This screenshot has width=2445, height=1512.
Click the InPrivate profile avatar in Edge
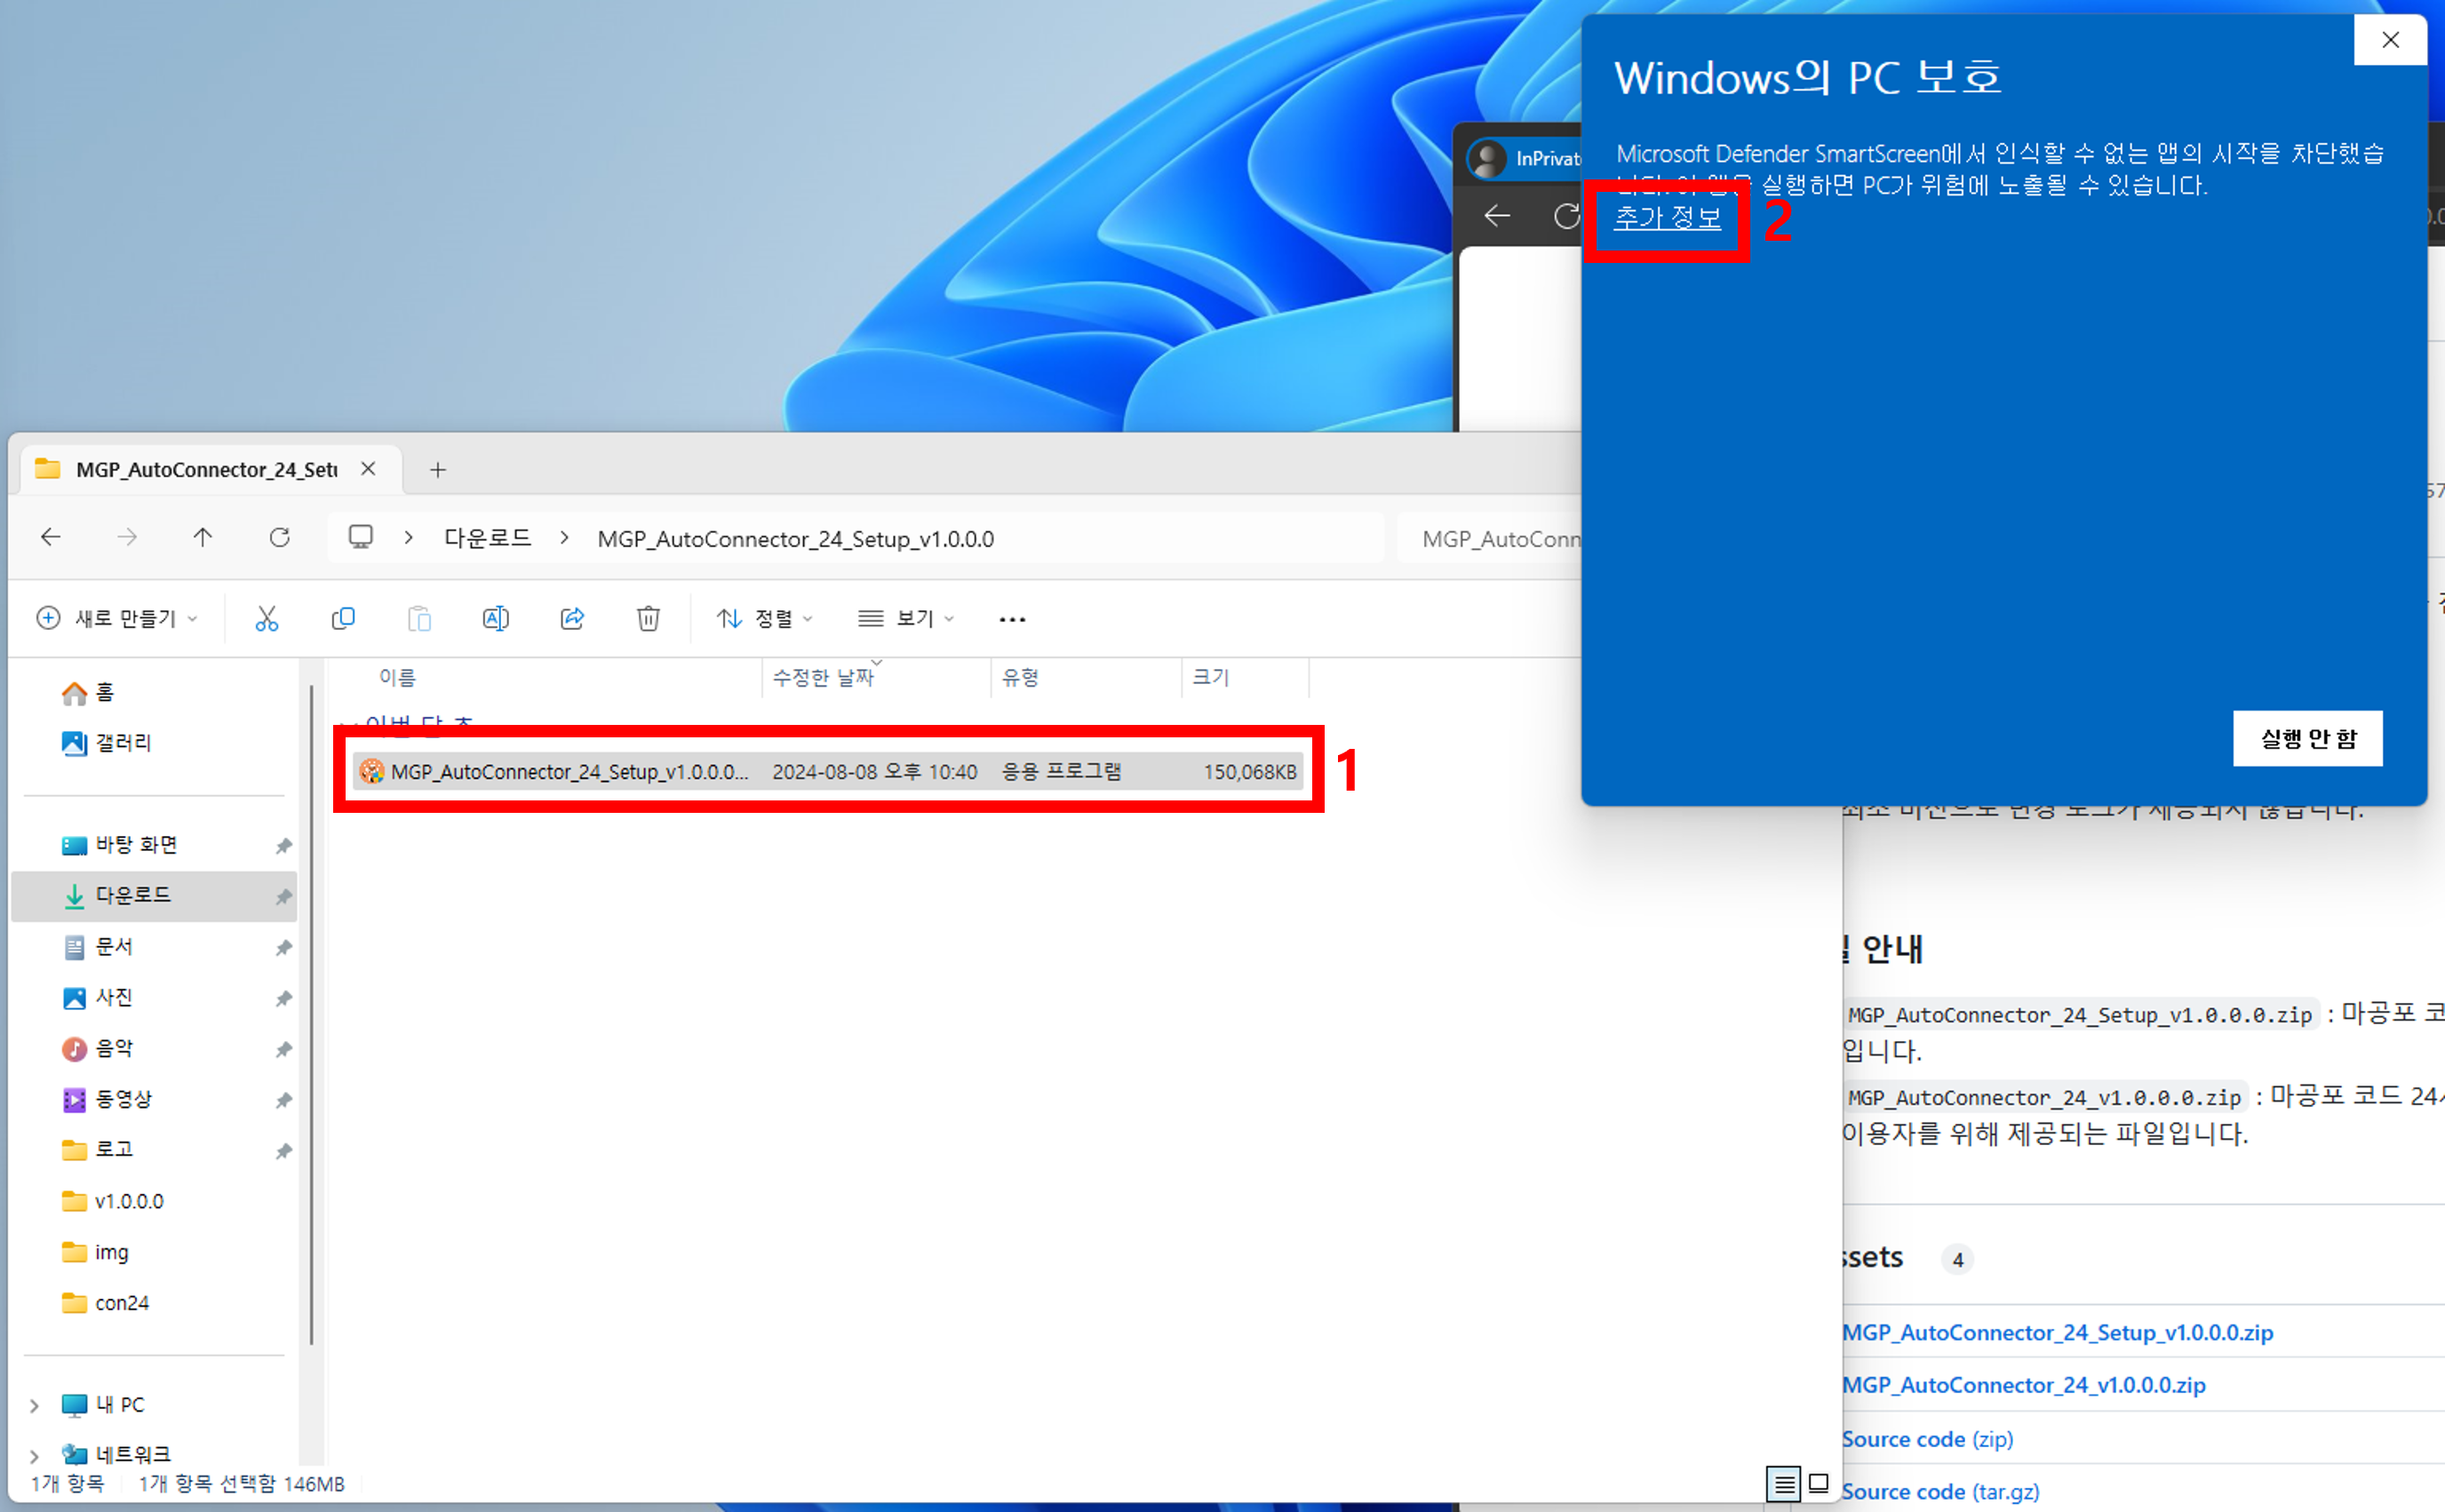(x=1487, y=158)
